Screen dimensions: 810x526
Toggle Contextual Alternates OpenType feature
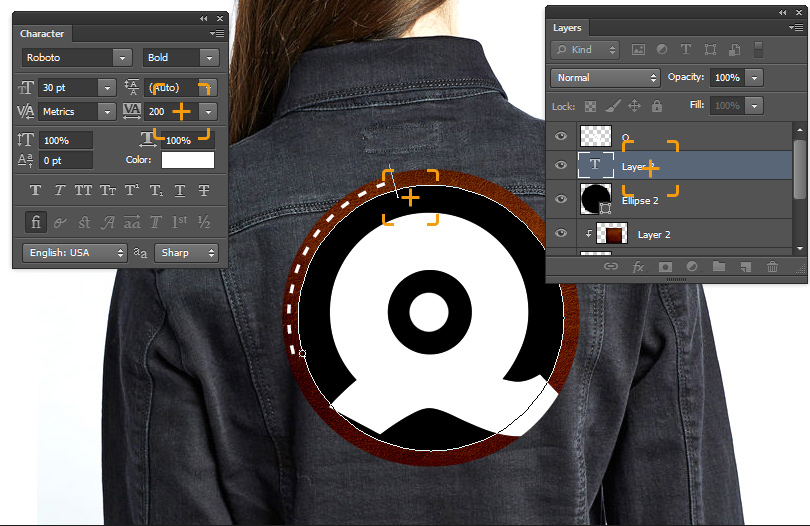[60, 222]
